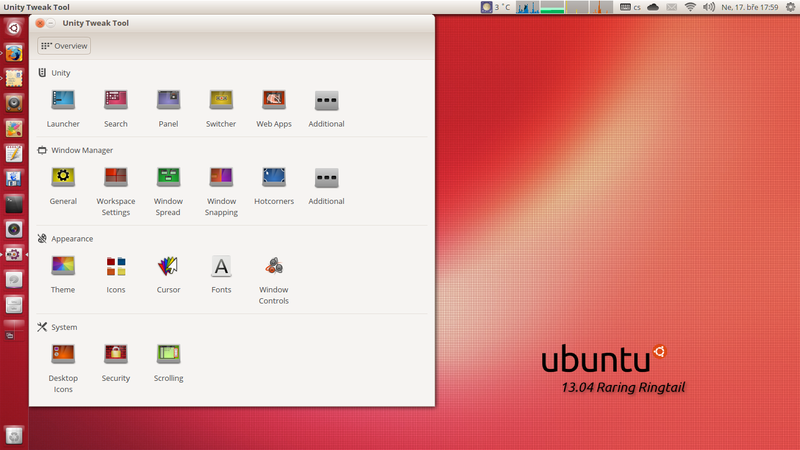Open Additional settings under Window Manager
The height and width of the screenshot is (450, 800).
tap(327, 186)
